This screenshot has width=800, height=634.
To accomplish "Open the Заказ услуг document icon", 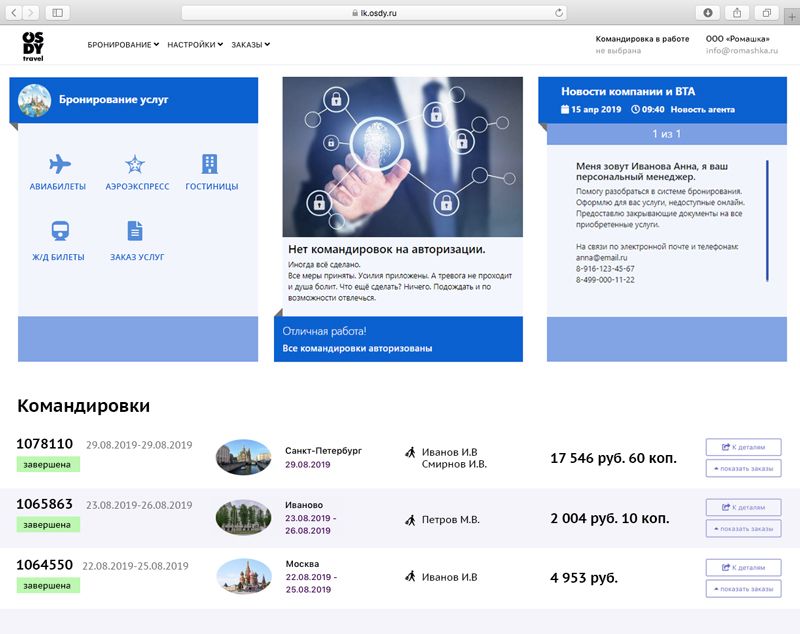I will point(135,232).
